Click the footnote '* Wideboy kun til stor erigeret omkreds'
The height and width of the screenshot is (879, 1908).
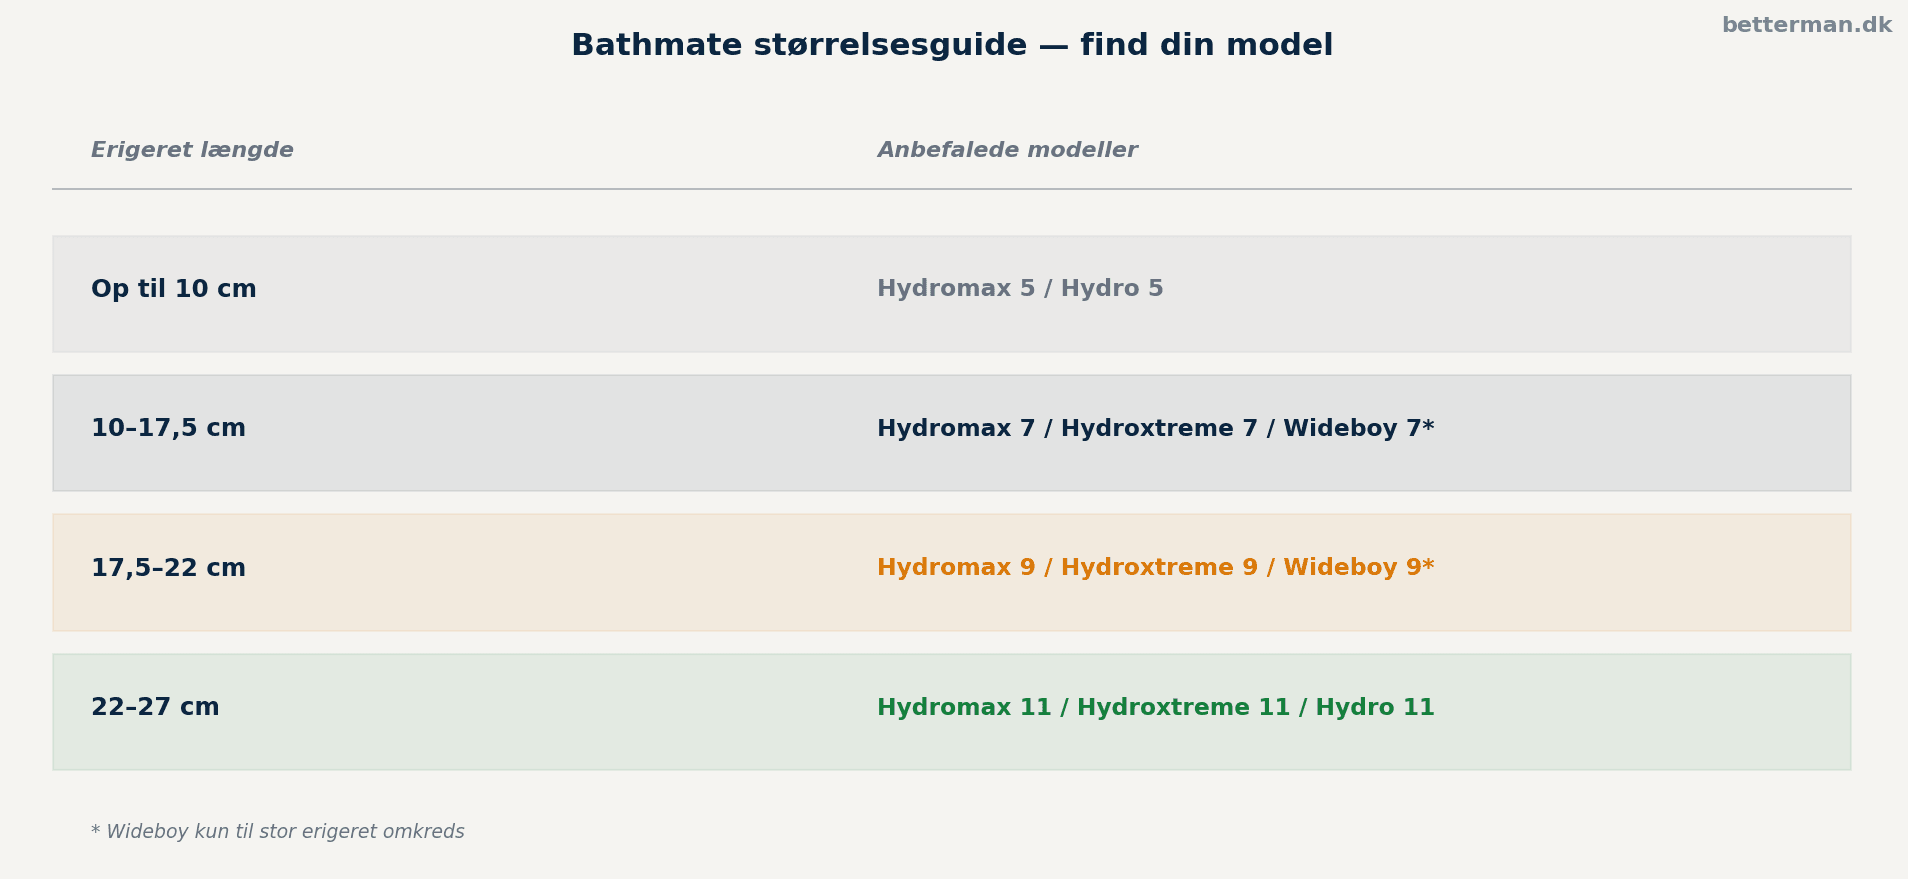pos(278,832)
